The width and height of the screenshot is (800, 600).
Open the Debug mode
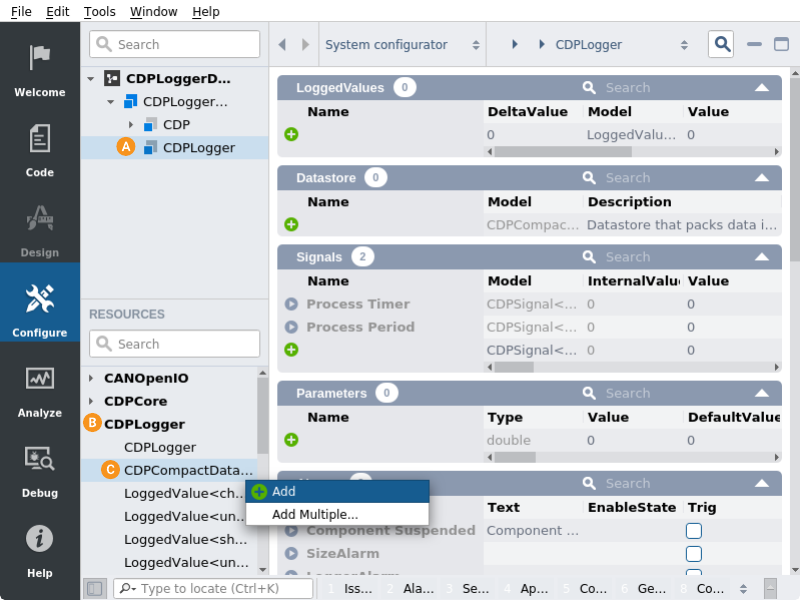(x=40, y=470)
